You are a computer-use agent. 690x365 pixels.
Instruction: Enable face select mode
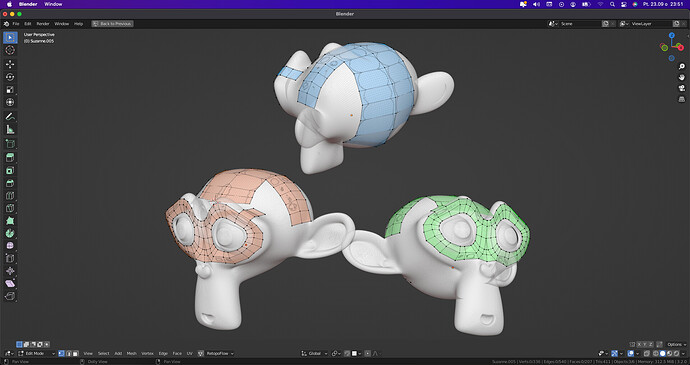tap(76, 354)
